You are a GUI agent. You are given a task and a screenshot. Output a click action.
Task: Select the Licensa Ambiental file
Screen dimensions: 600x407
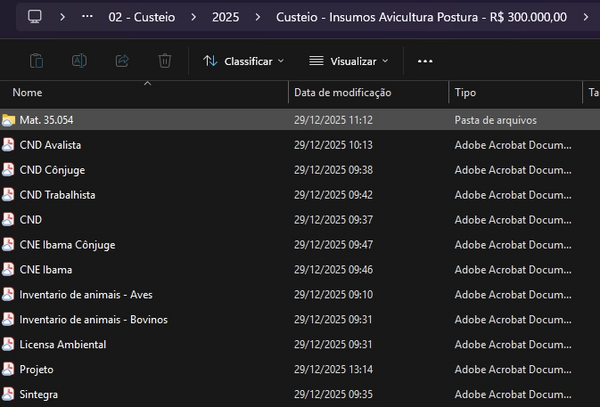[62, 345]
